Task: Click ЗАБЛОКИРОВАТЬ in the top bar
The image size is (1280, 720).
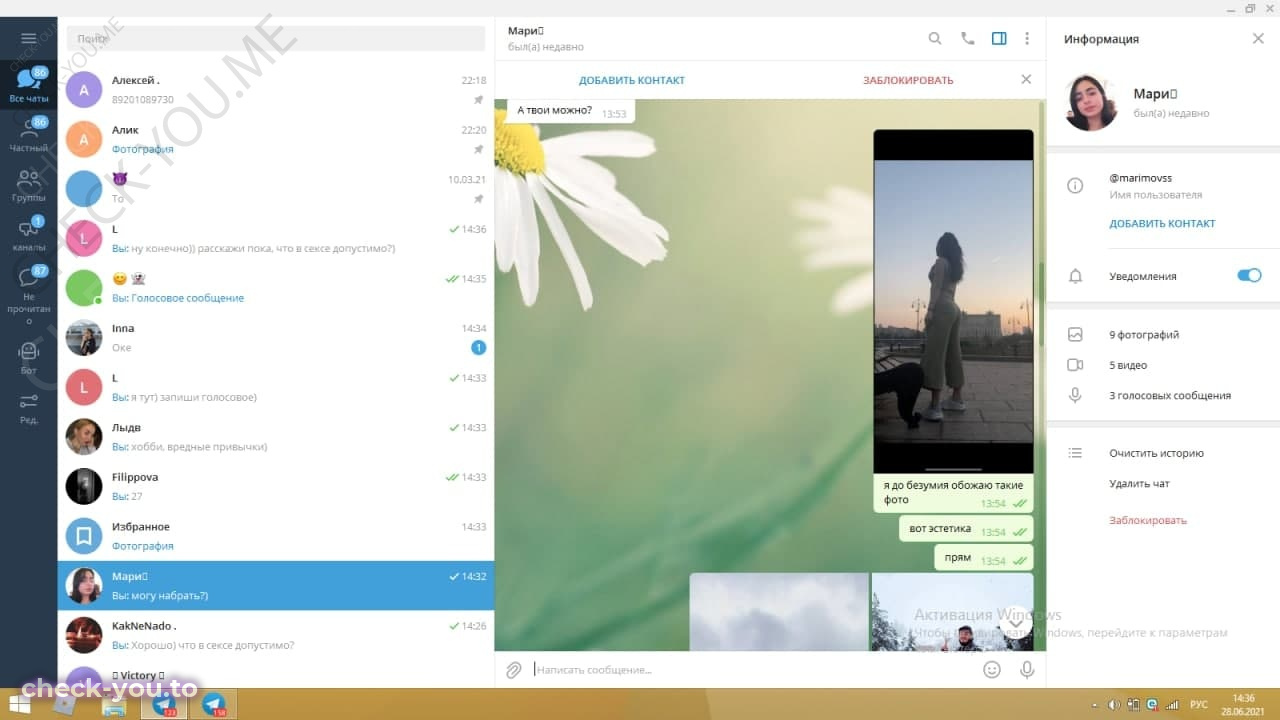Action: tap(908, 80)
